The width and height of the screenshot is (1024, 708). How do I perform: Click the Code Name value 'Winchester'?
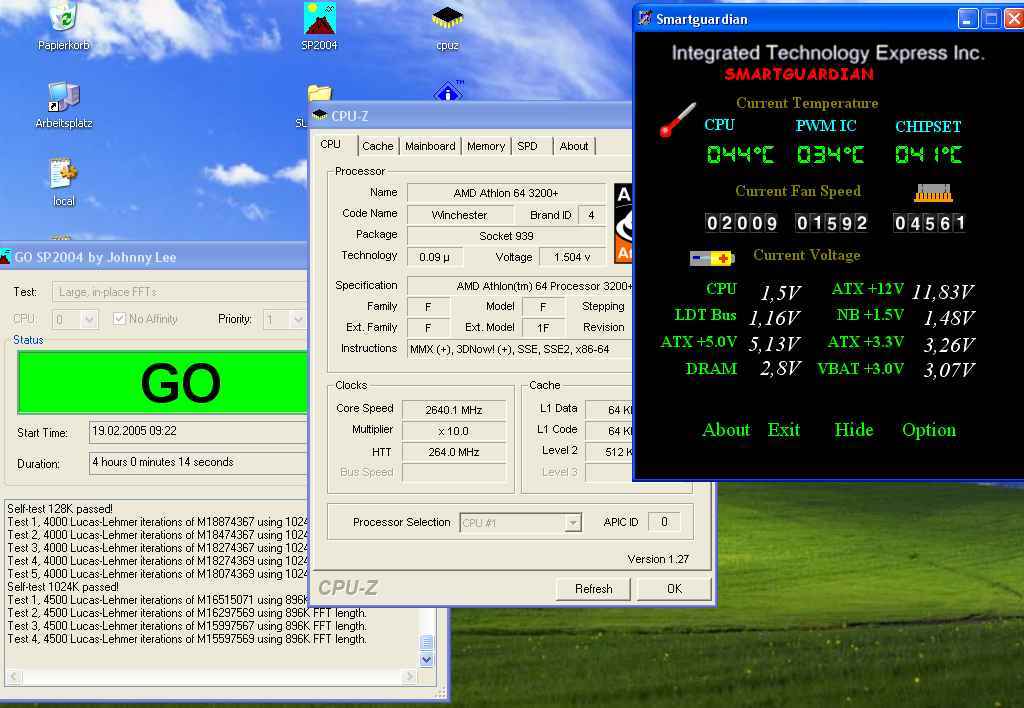pos(460,215)
